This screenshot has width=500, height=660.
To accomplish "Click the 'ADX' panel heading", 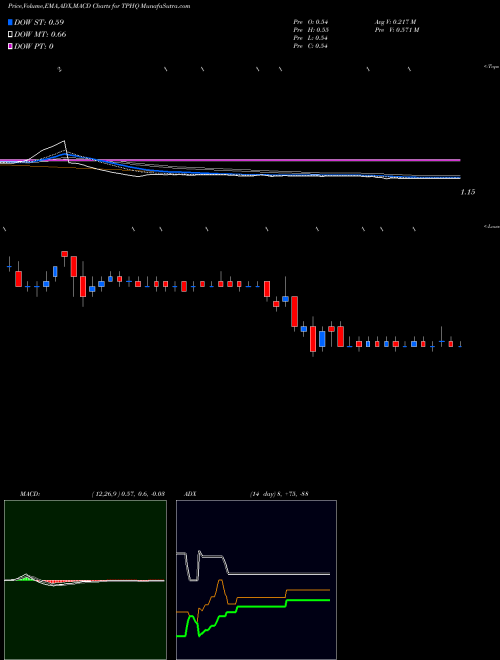I will [x=190, y=493].
